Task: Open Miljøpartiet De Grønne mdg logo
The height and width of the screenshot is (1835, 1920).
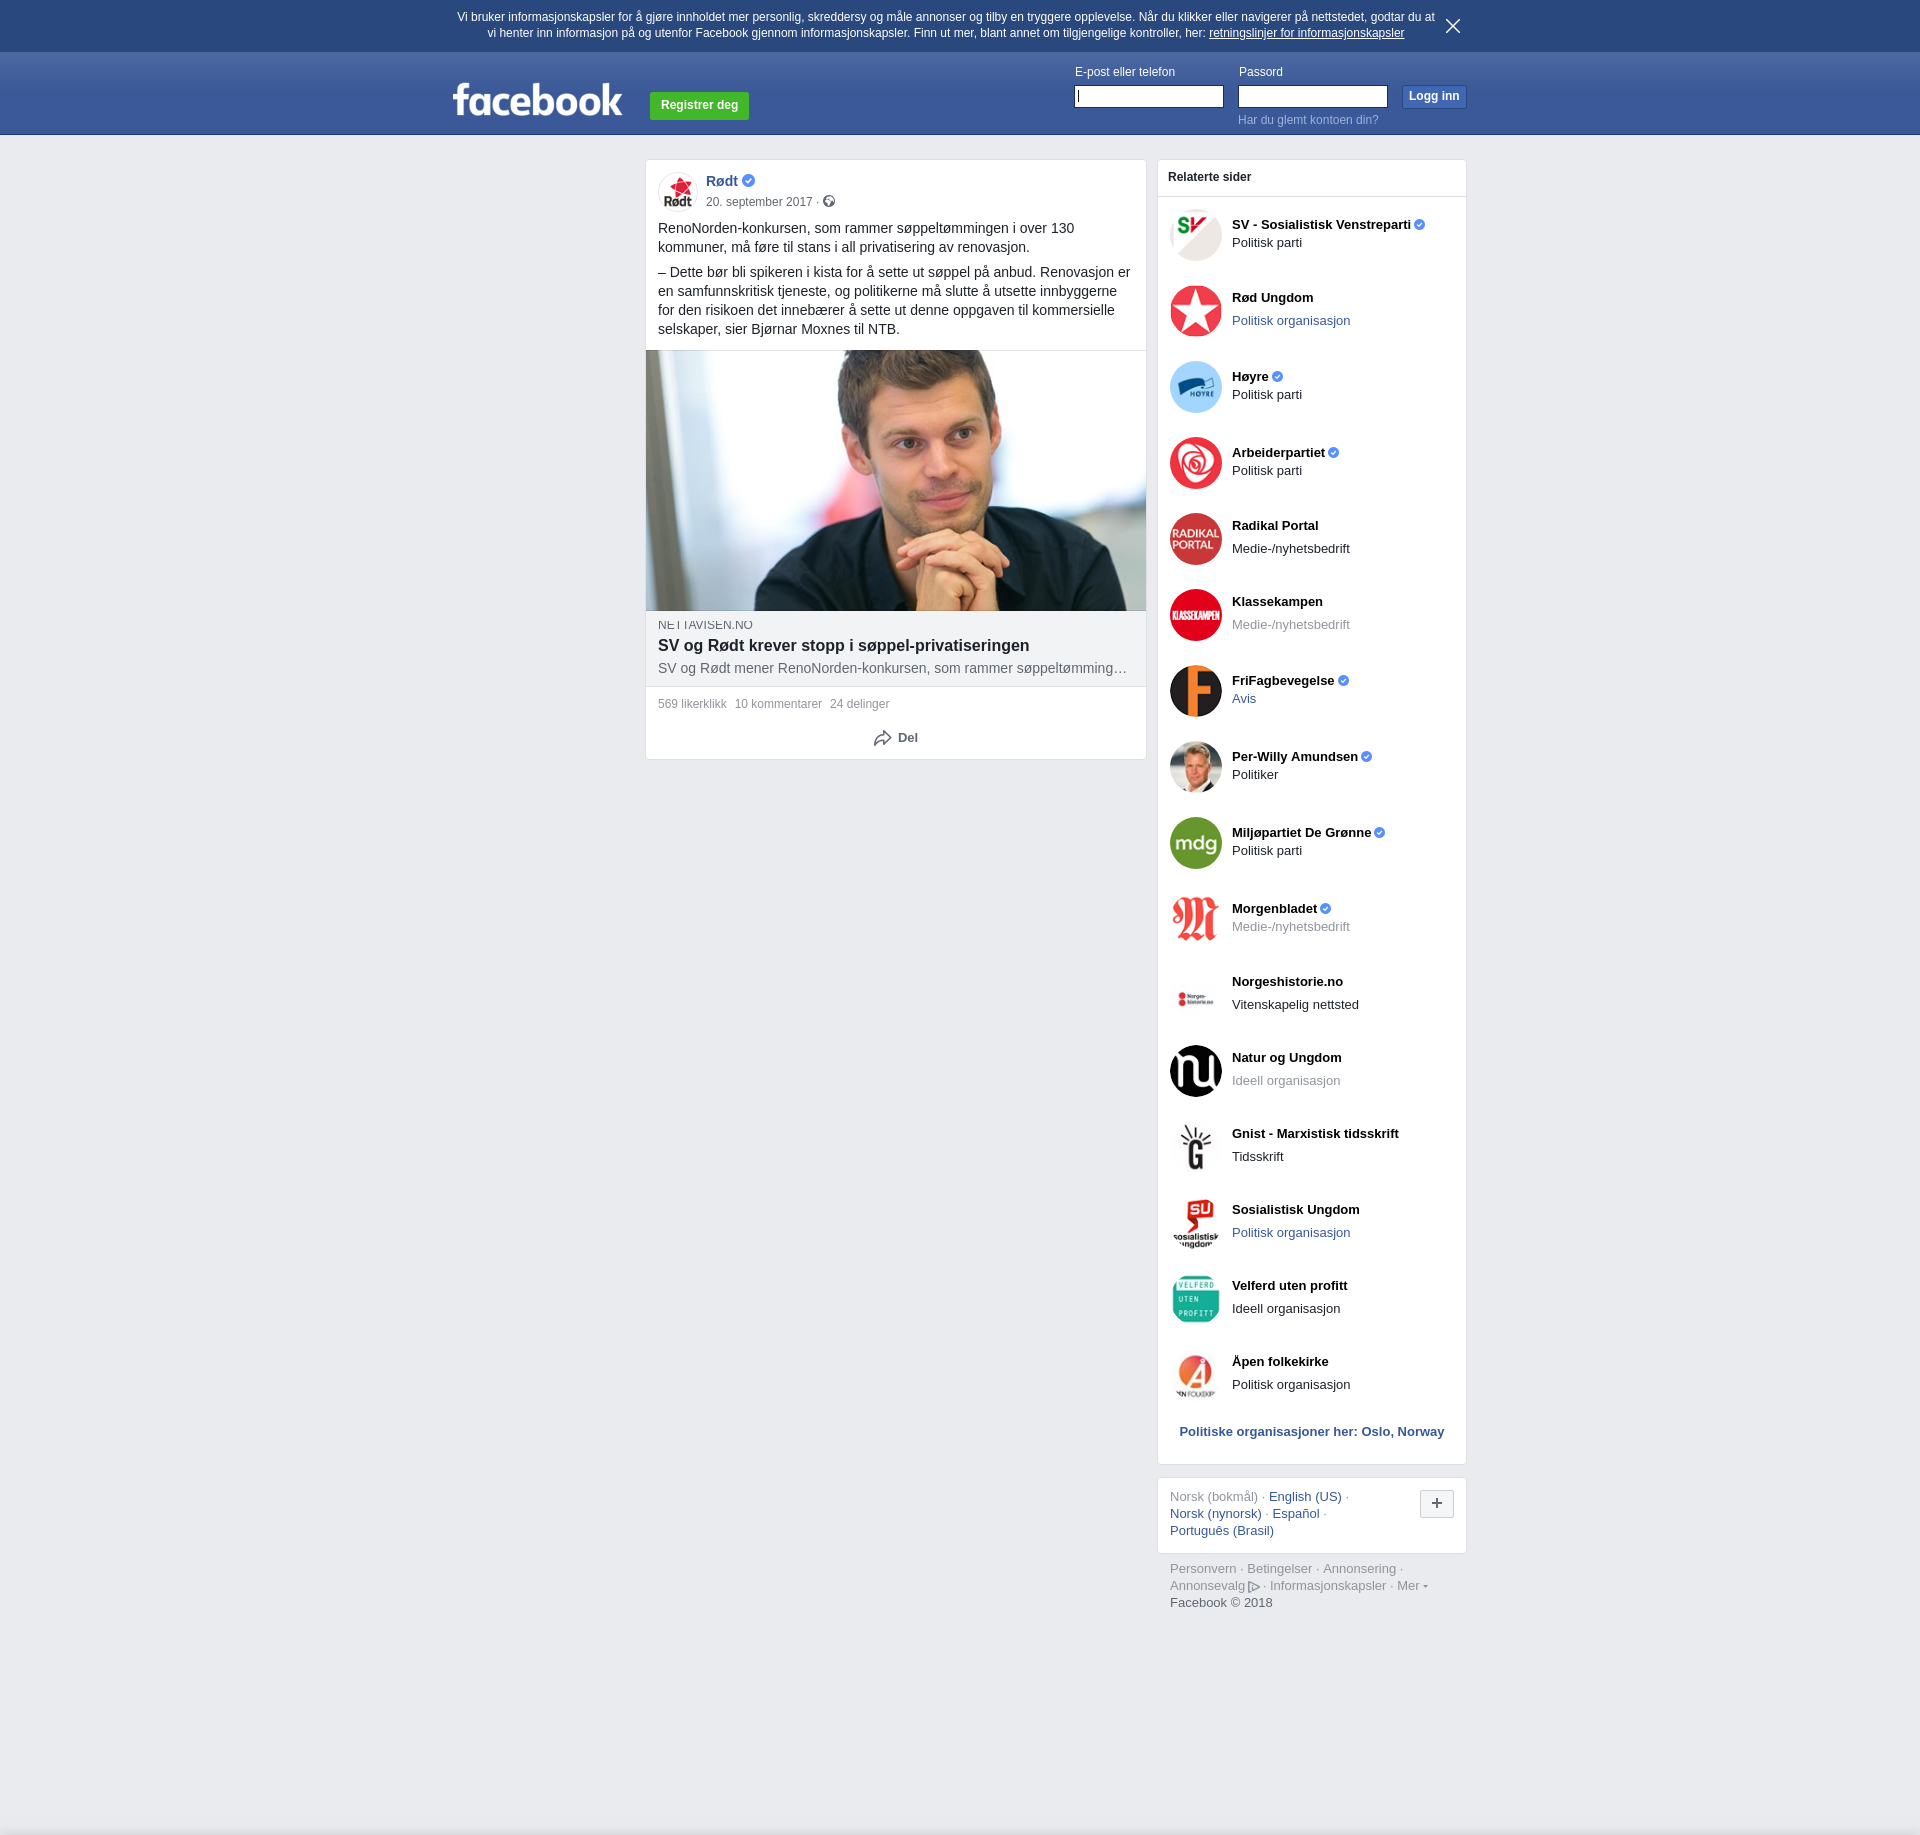Action: [x=1196, y=843]
